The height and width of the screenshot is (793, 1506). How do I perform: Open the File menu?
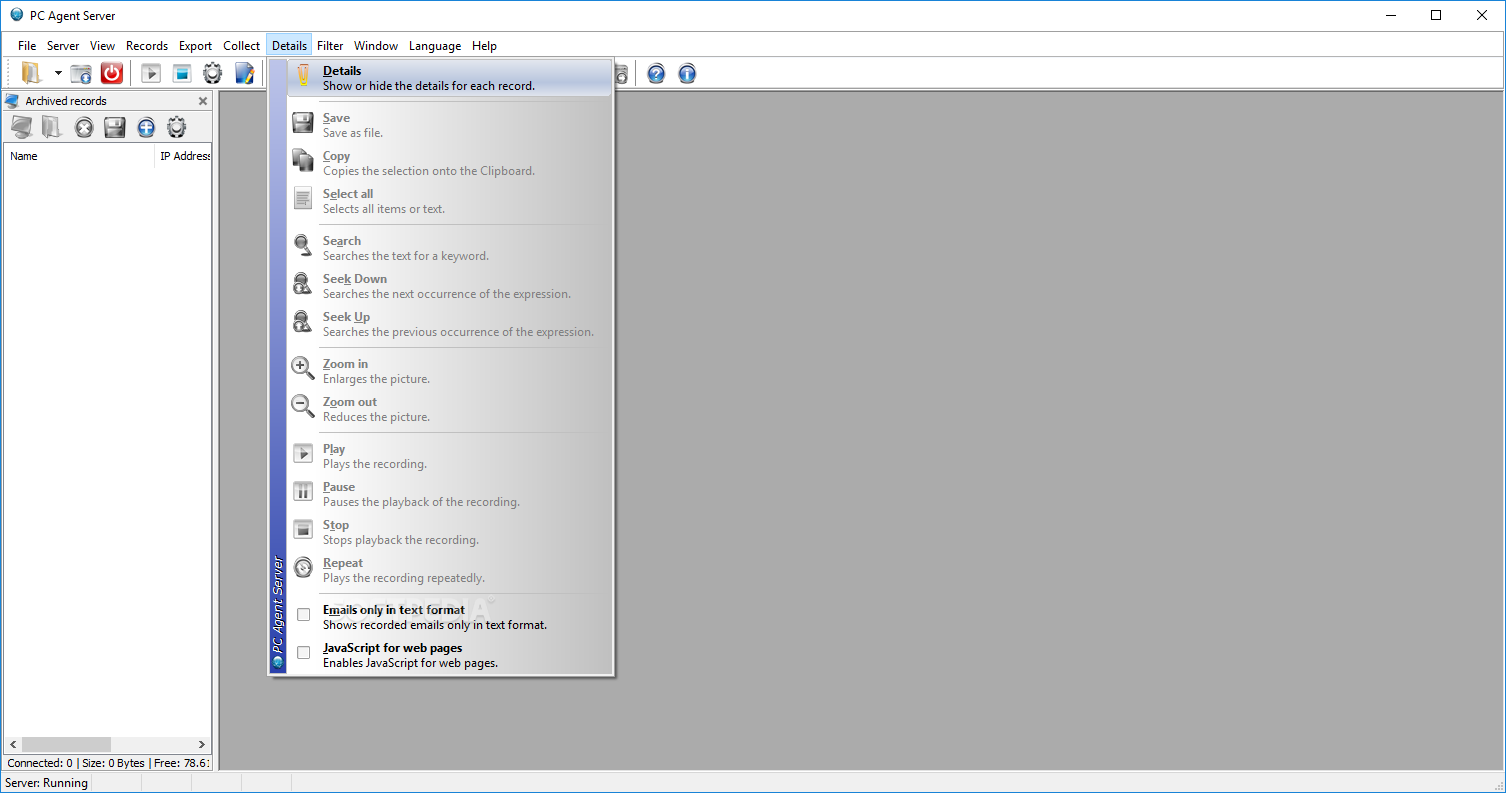pos(27,46)
